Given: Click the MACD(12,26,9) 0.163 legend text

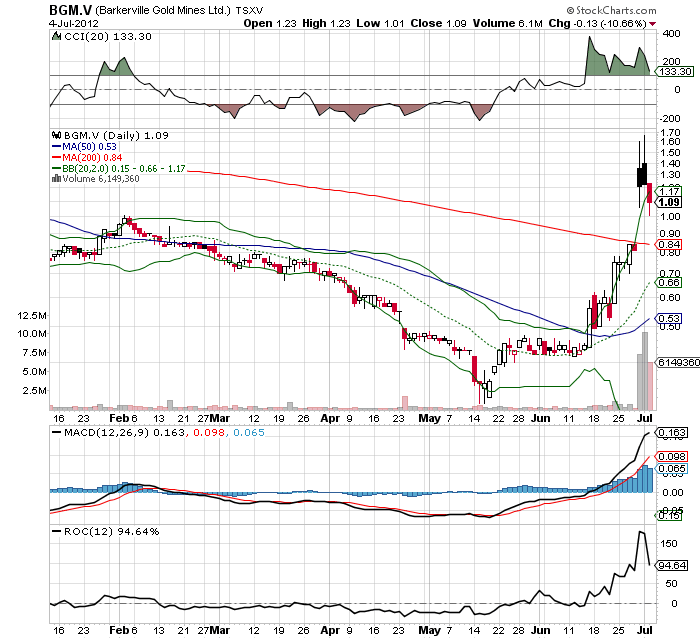Looking at the screenshot, I should coord(124,432).
